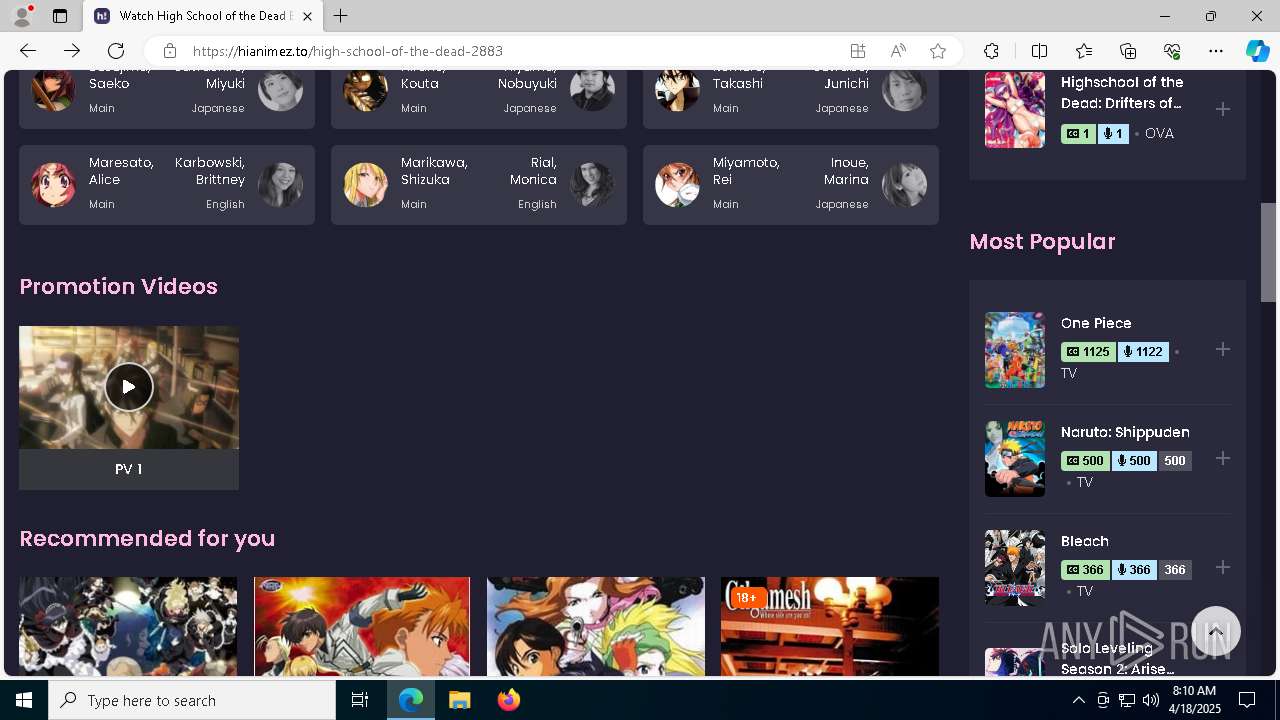The height and width of the screenshot is (720, 1280).
Task: Open Windows Start menu
Action: [x=24, y=700]
